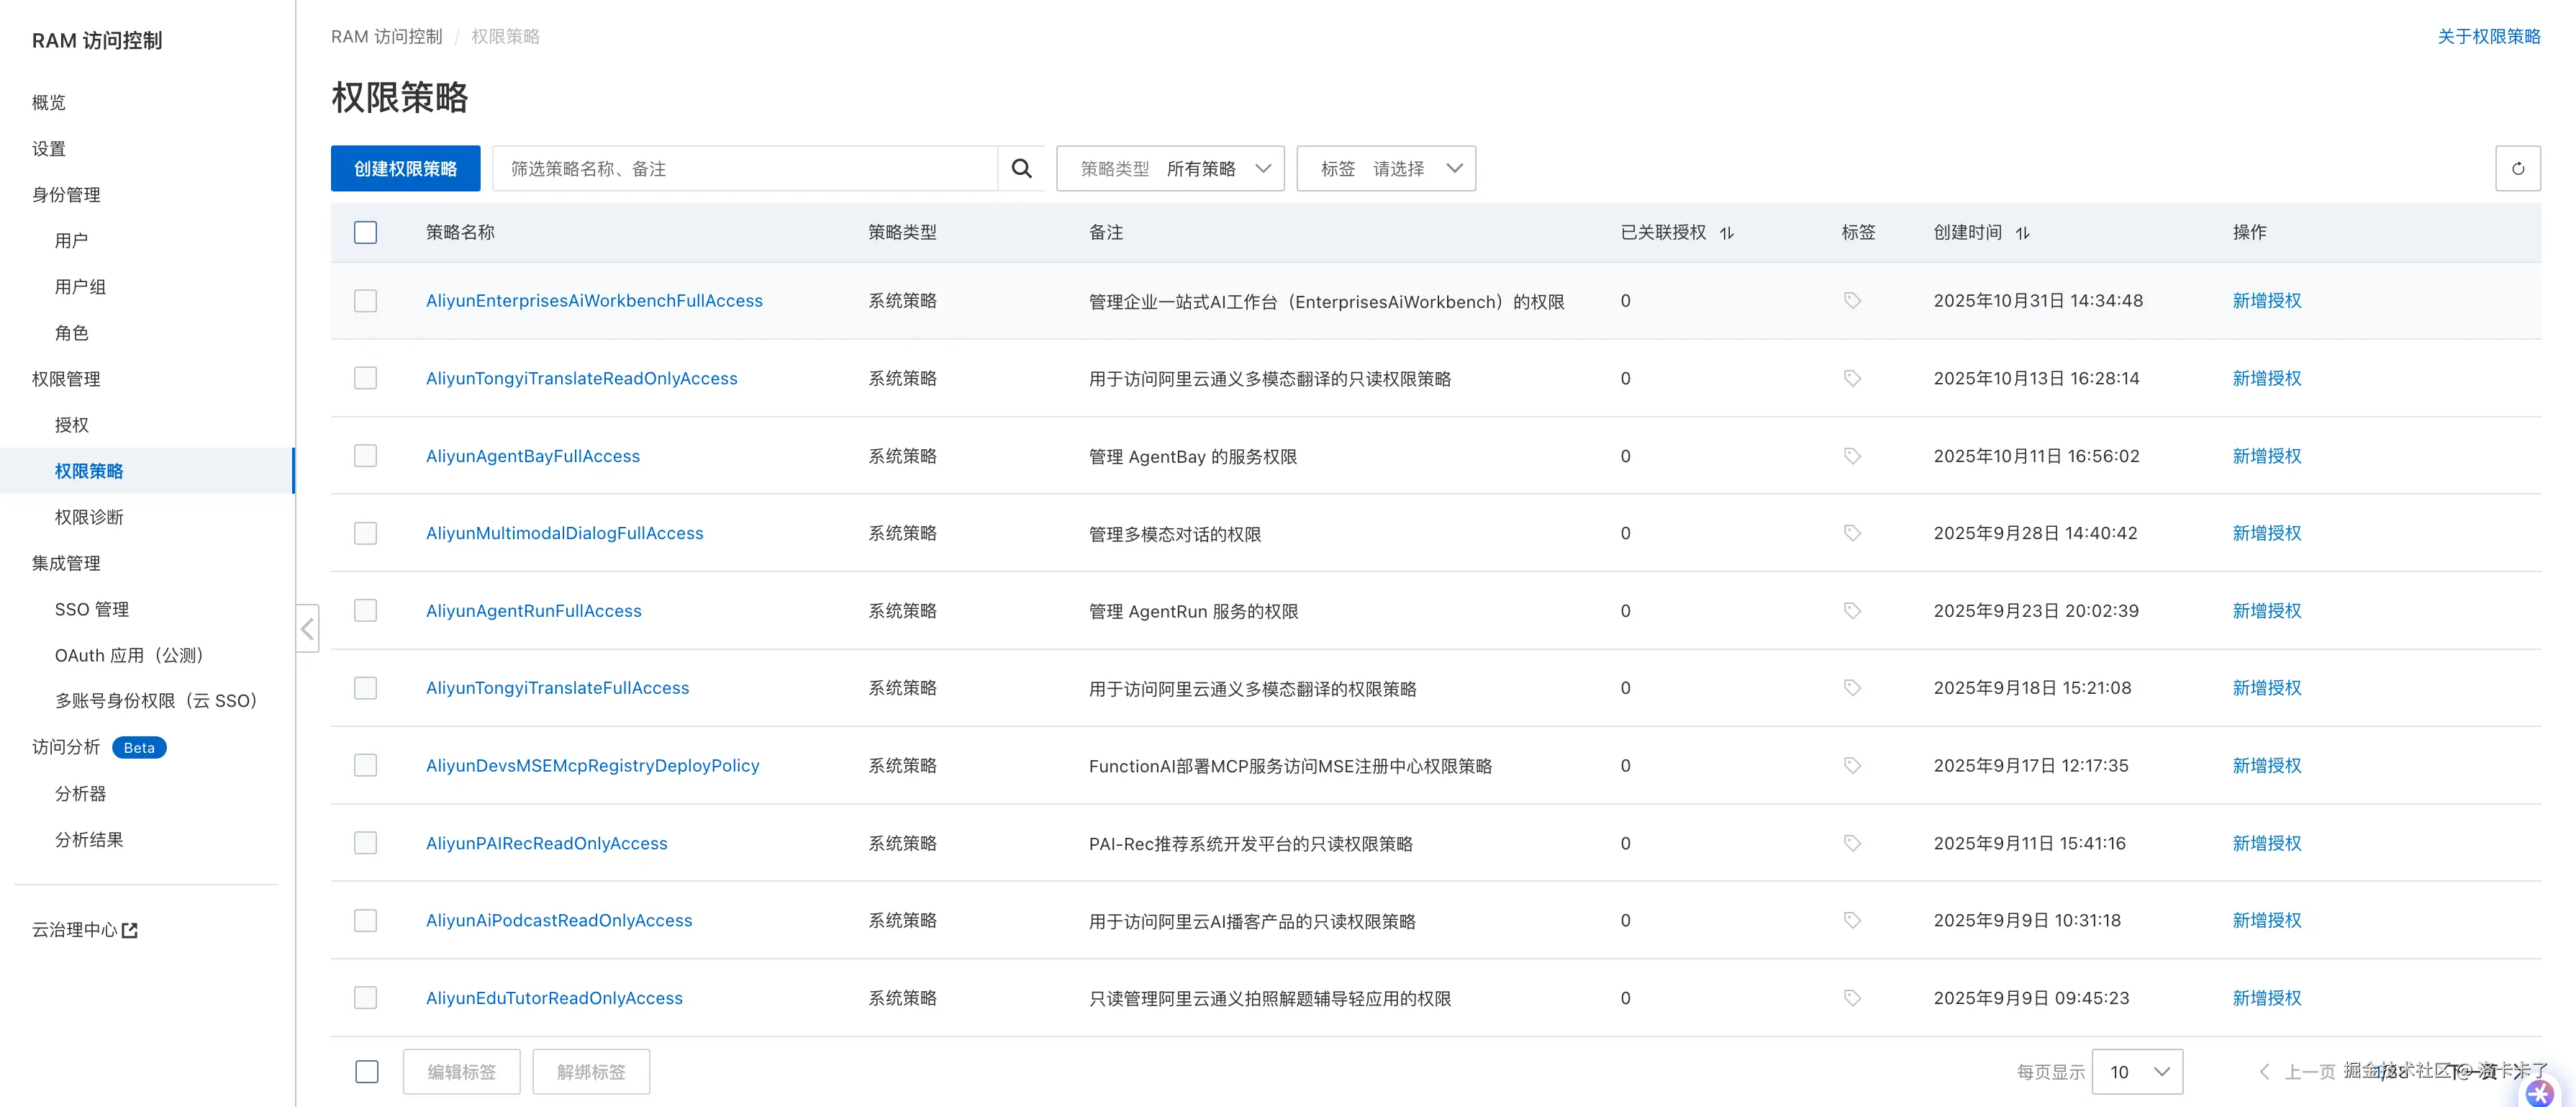This screenshot has width=2576, height=1107.
Task: Sort by 已关联授权 column arrows
Action: (1727, 233)
